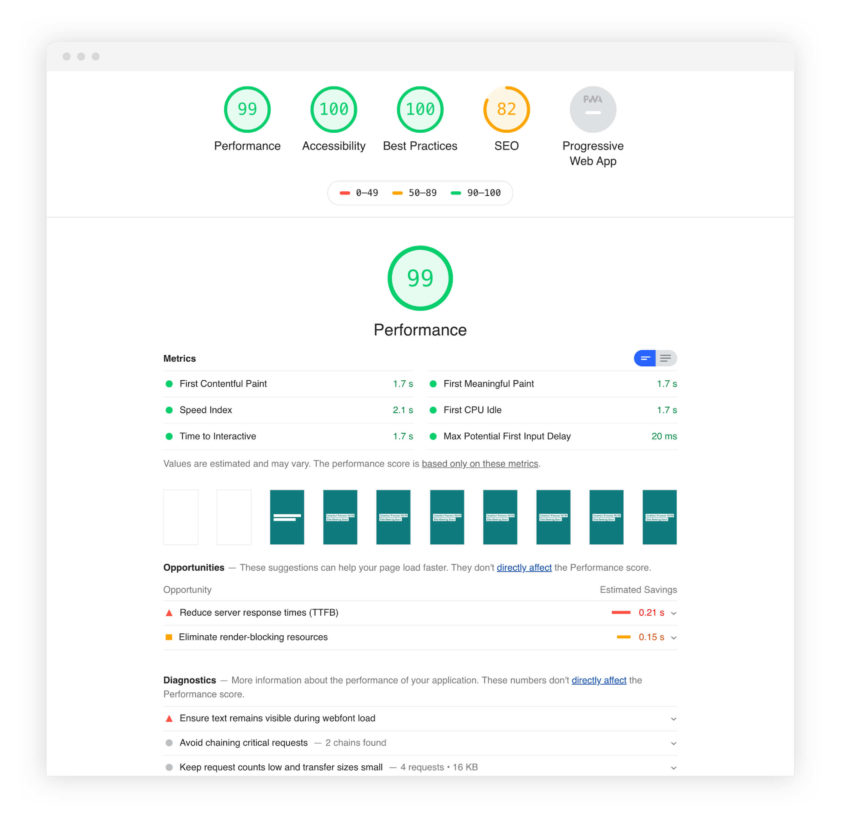Expand Keep request counts low chevron
This screenshot has height=825, width=844.
(x=673, y=768)
